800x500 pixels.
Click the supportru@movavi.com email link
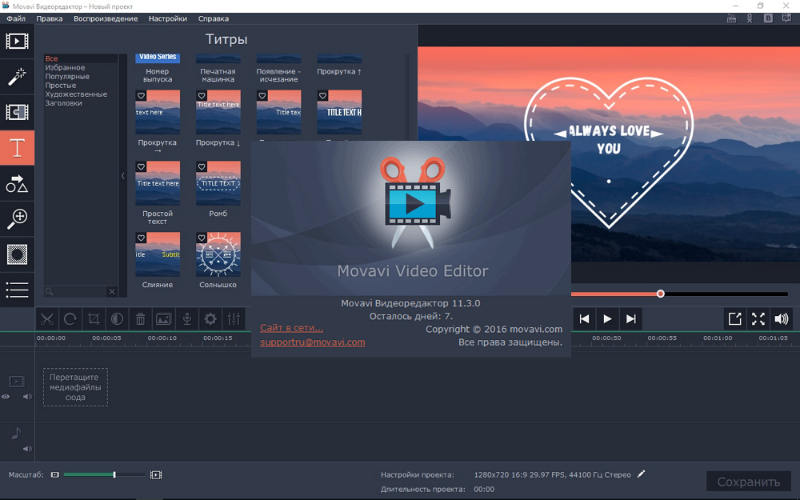pyautogui.click(x=312, y=342)
